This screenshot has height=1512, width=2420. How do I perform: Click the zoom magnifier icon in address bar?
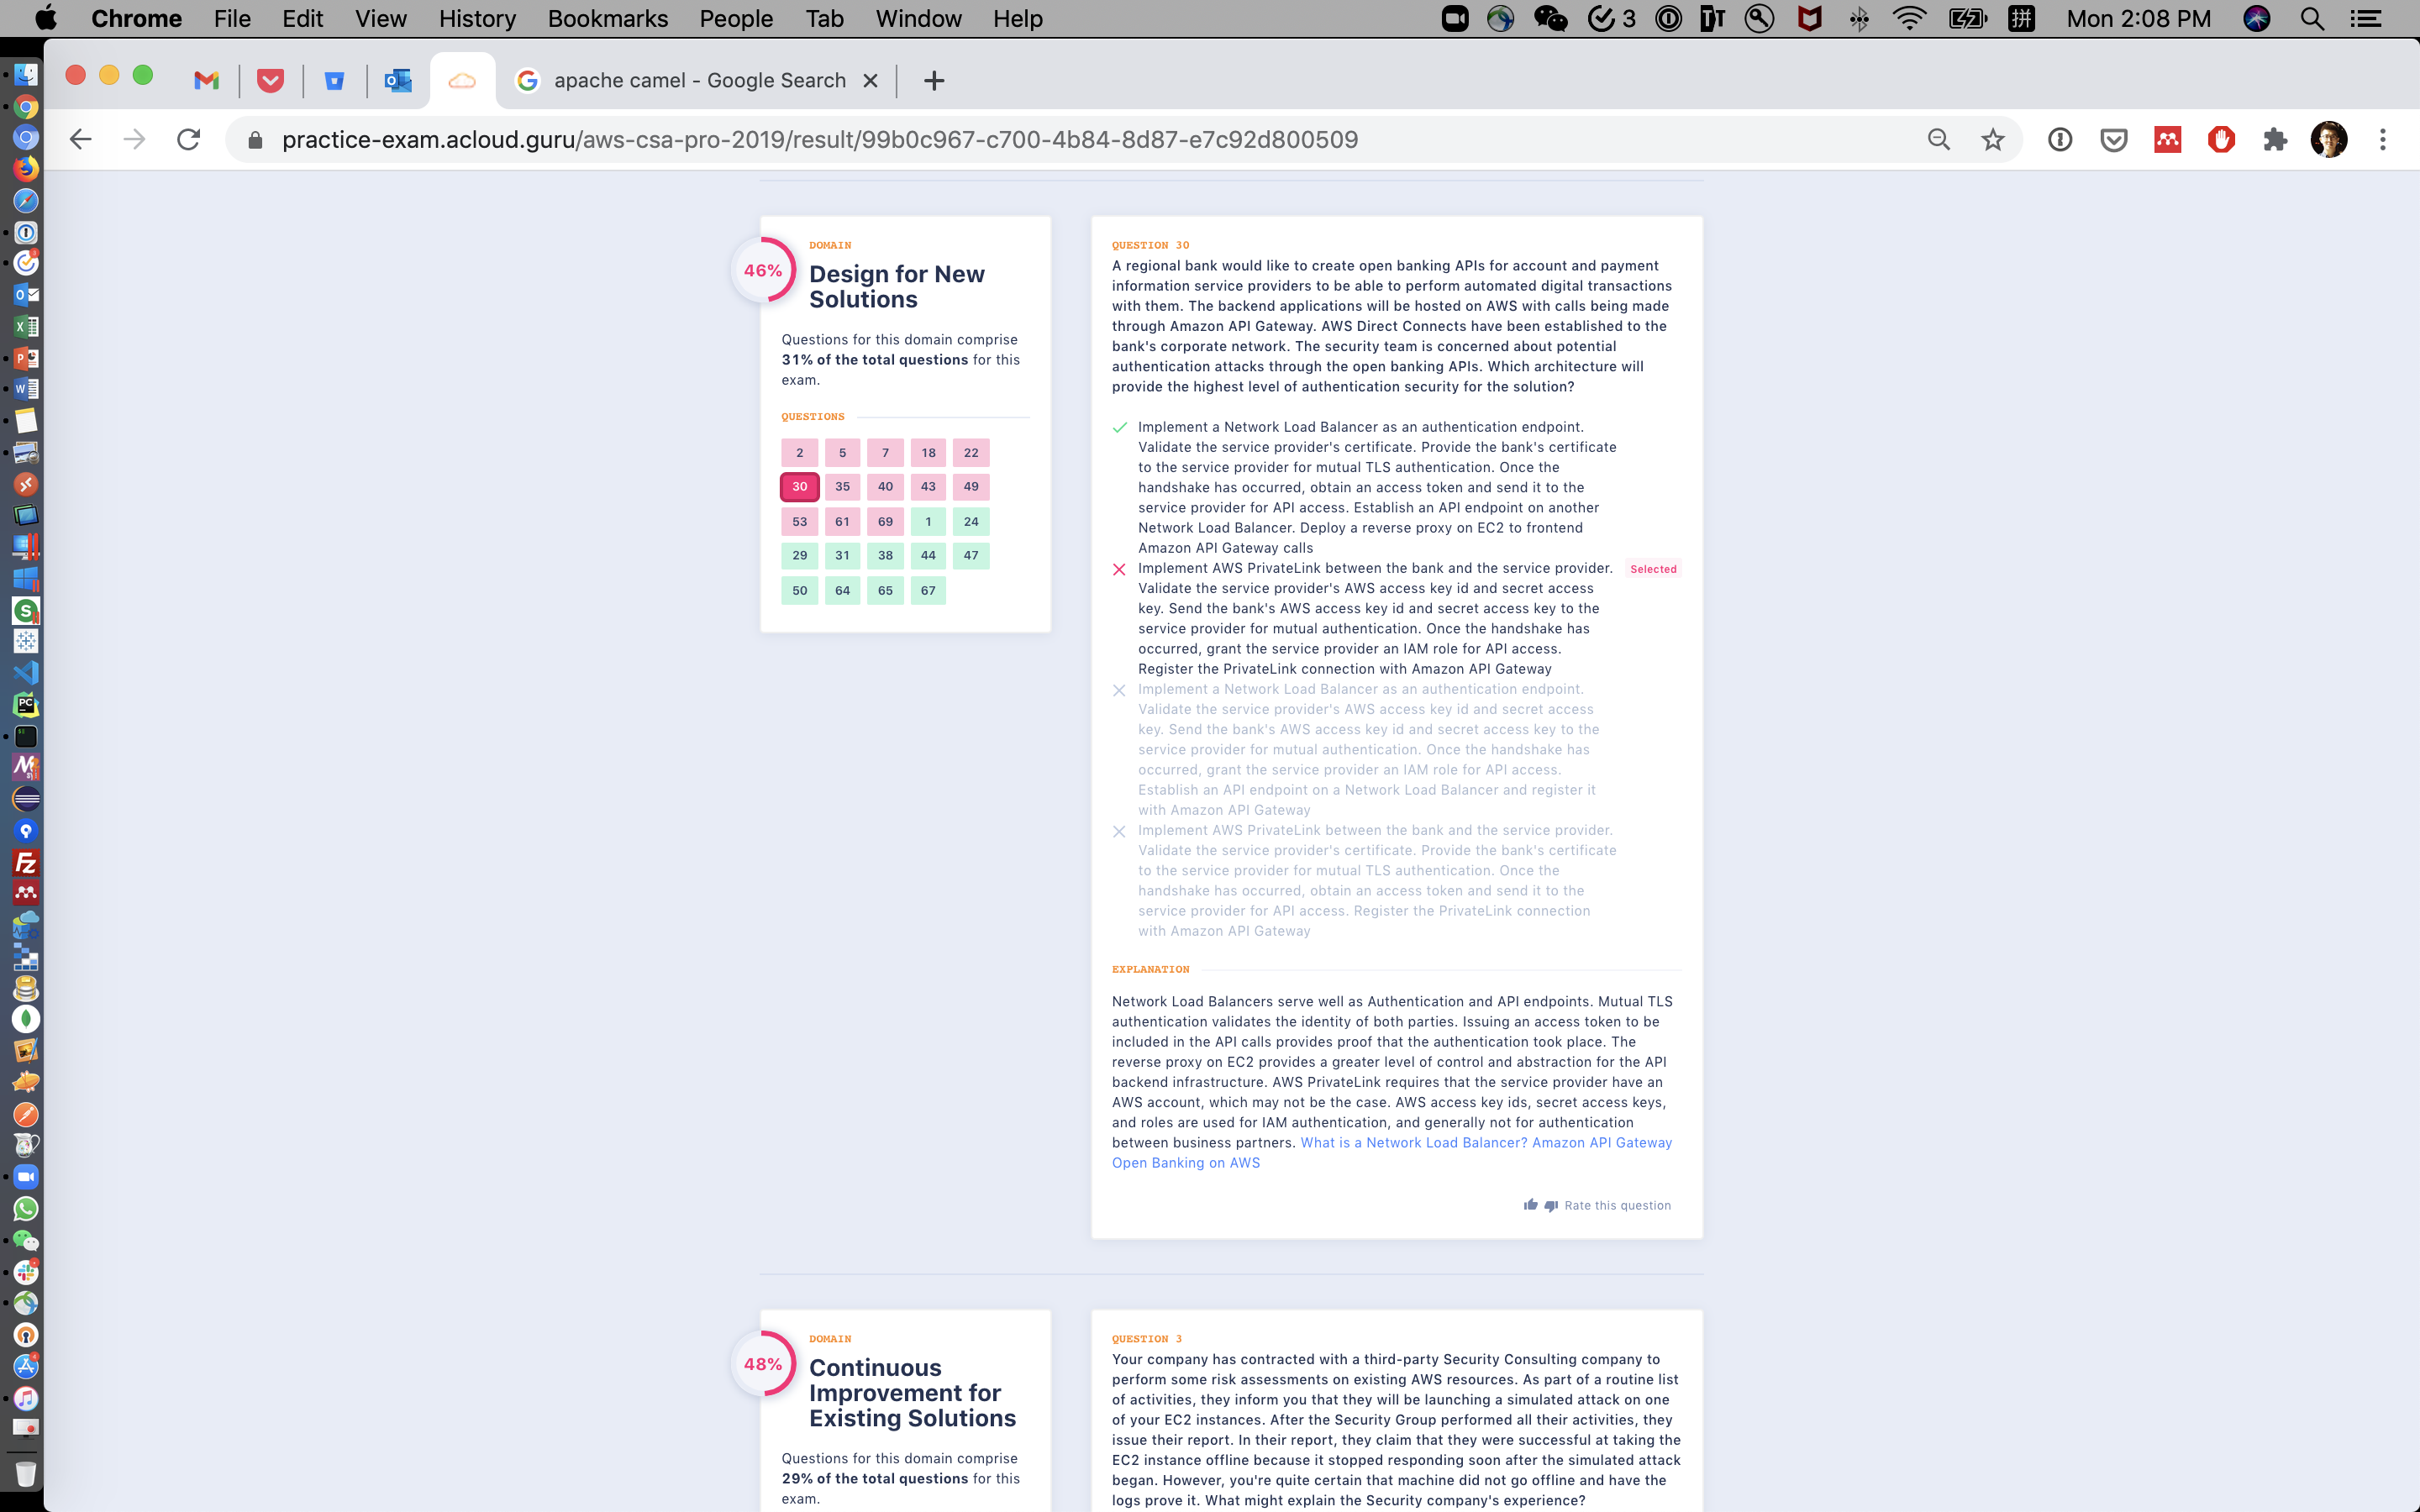coord(1938,140)
